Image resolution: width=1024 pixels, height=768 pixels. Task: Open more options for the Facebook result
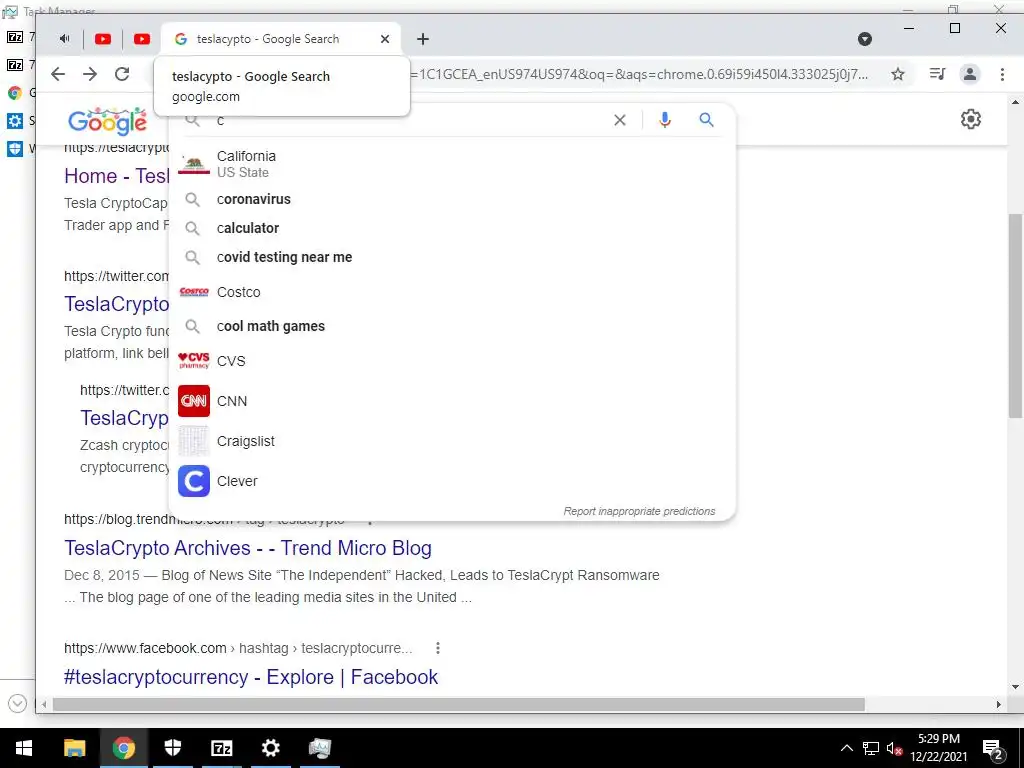tap(438, 648)
